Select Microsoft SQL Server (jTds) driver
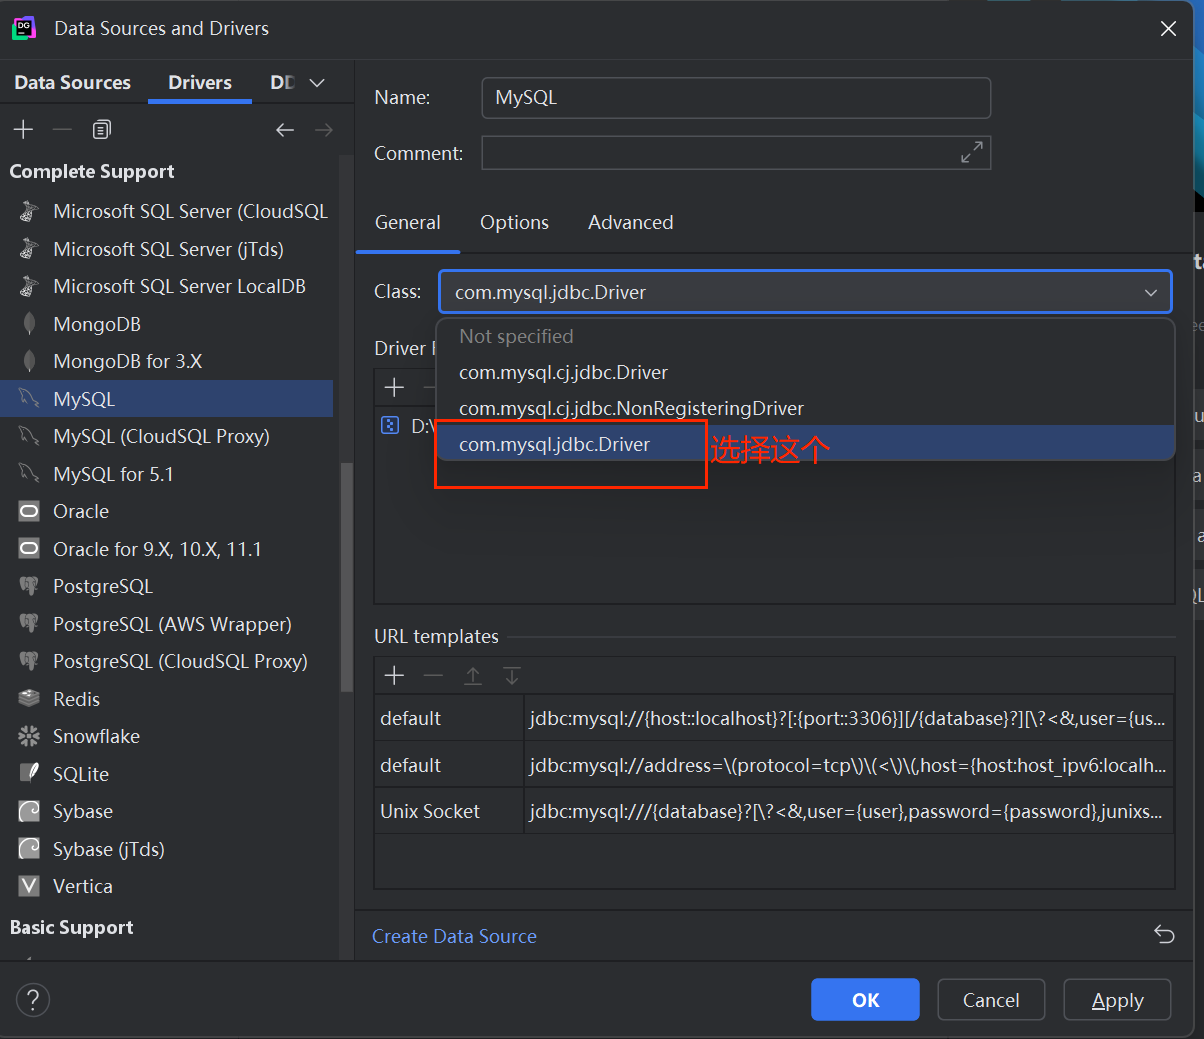 166,249
